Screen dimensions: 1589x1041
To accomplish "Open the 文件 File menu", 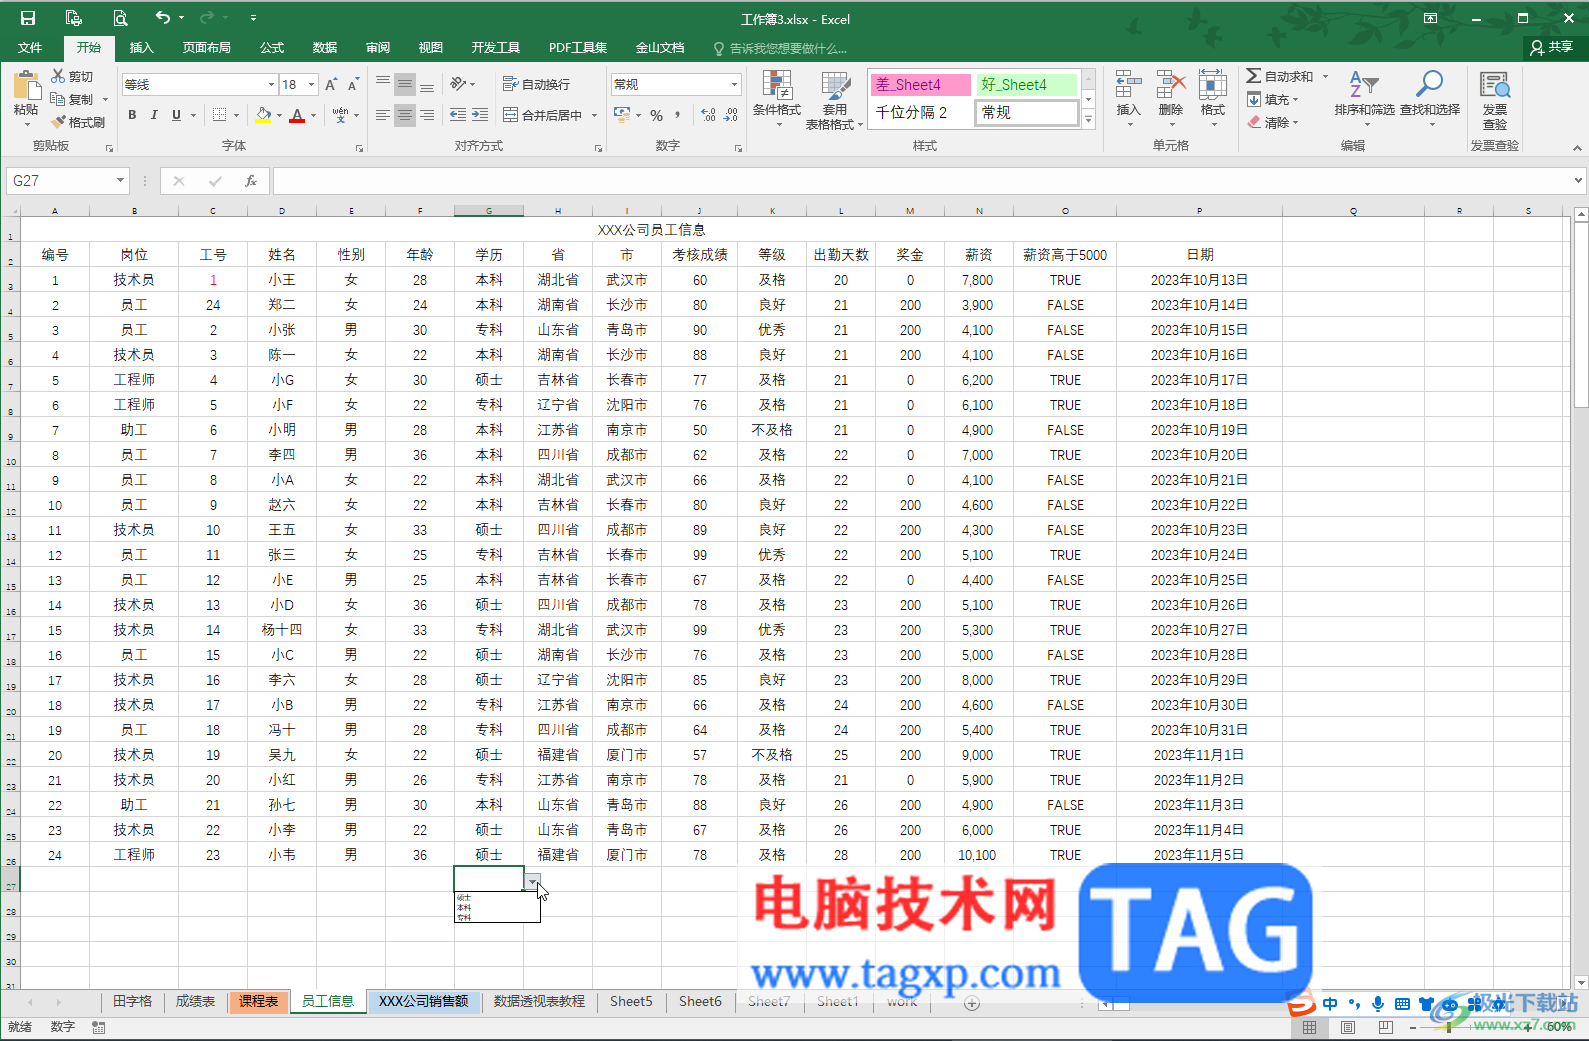I will 30,48.
